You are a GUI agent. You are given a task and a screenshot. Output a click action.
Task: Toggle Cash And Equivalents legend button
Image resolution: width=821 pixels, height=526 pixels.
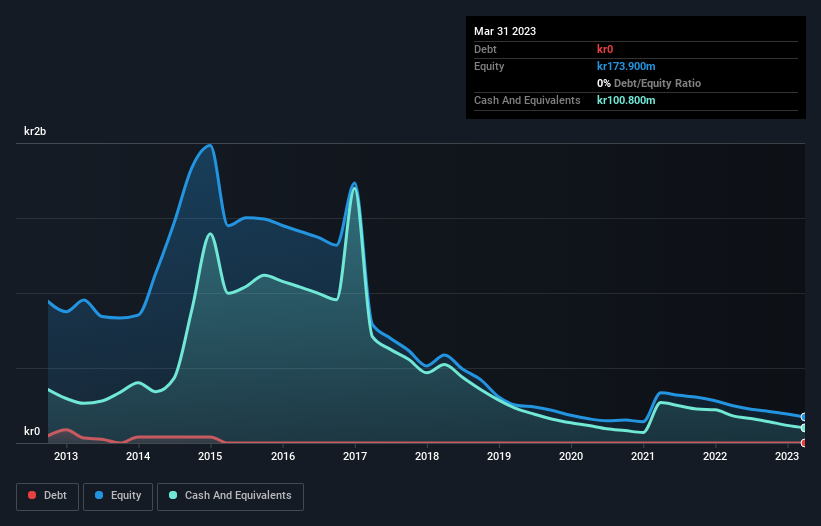coord(230,496)
